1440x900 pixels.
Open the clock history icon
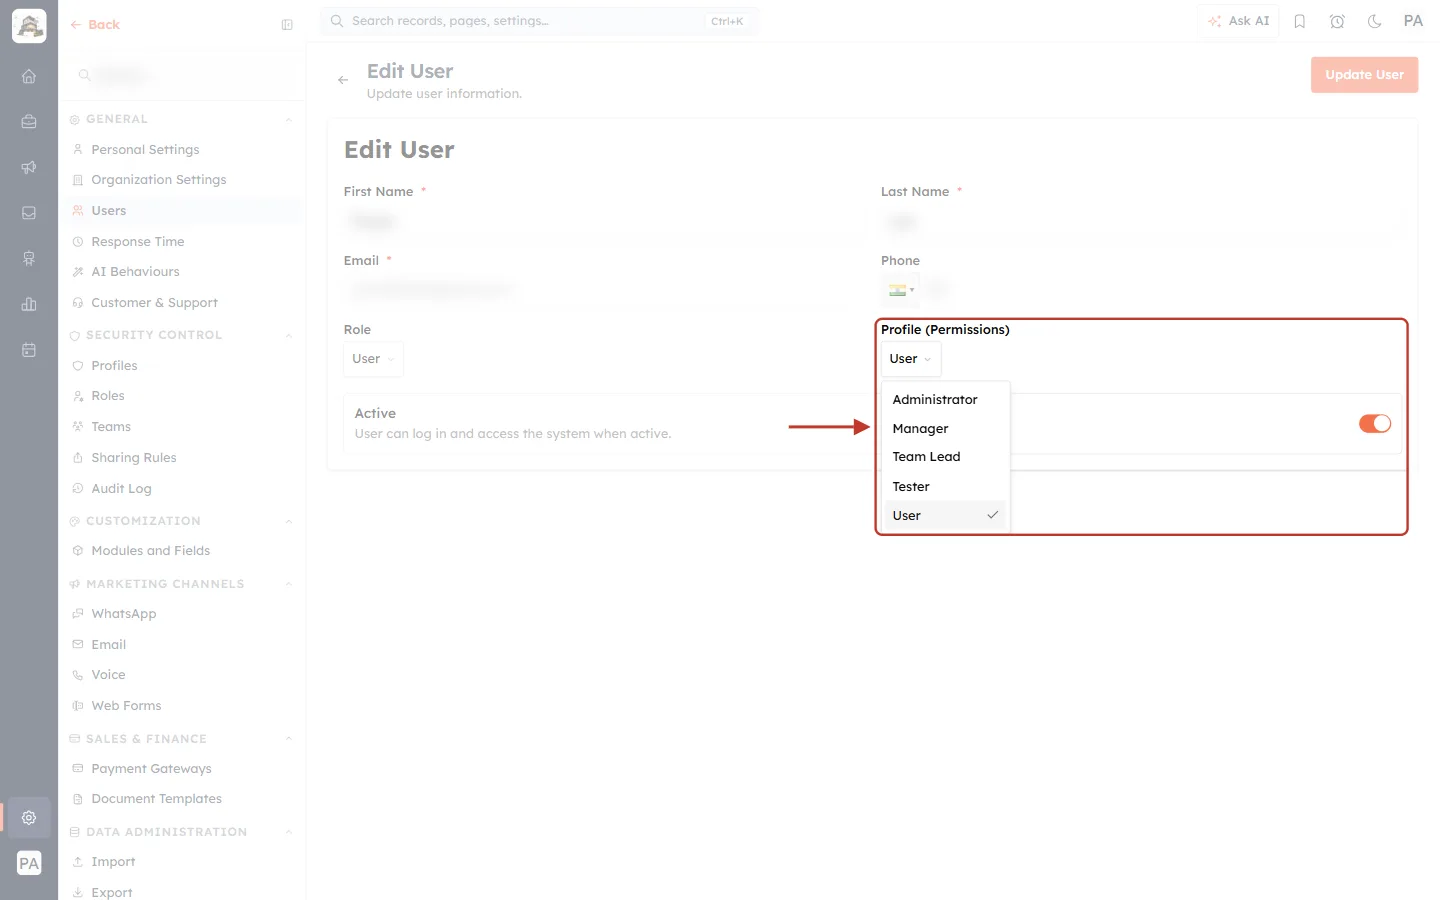click(x=1337, y=21)
